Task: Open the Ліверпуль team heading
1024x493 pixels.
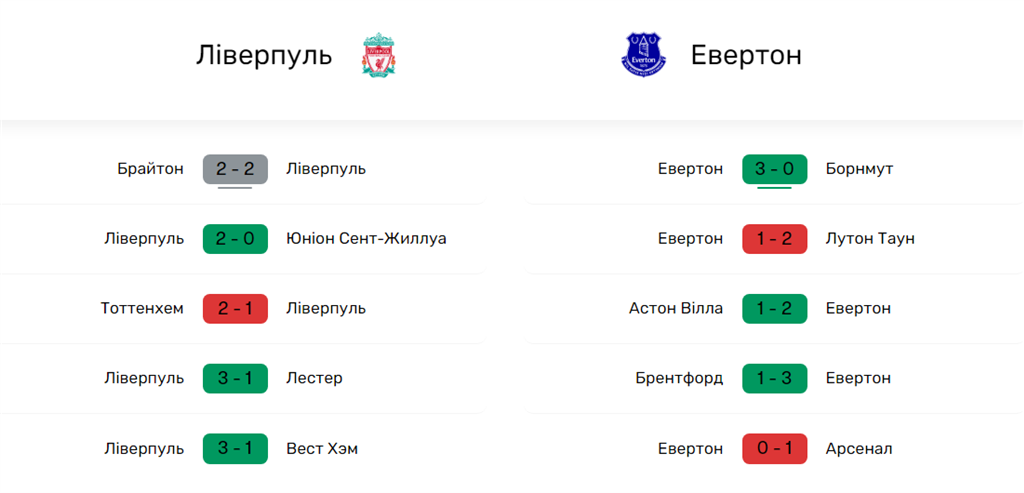Action: (264, 55)
